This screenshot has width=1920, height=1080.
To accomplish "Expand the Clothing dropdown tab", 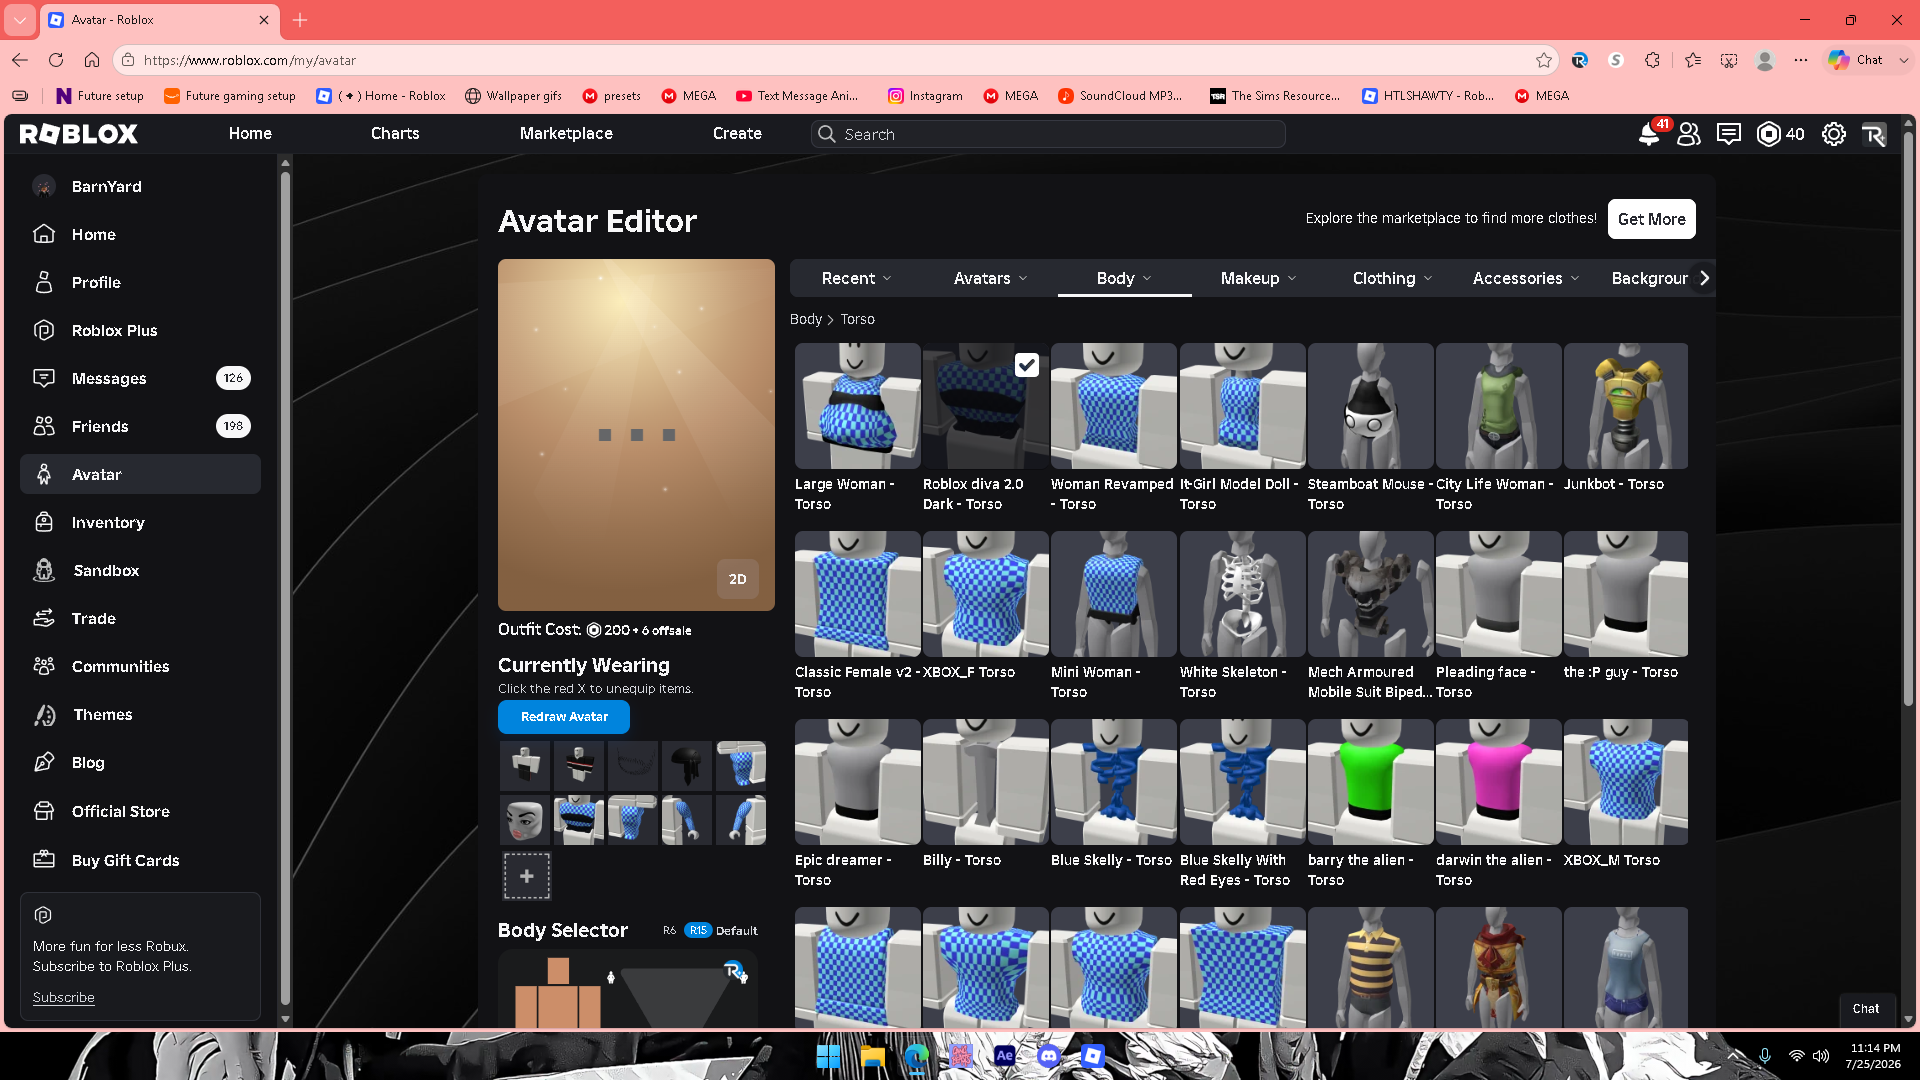I will point(1392,278).
